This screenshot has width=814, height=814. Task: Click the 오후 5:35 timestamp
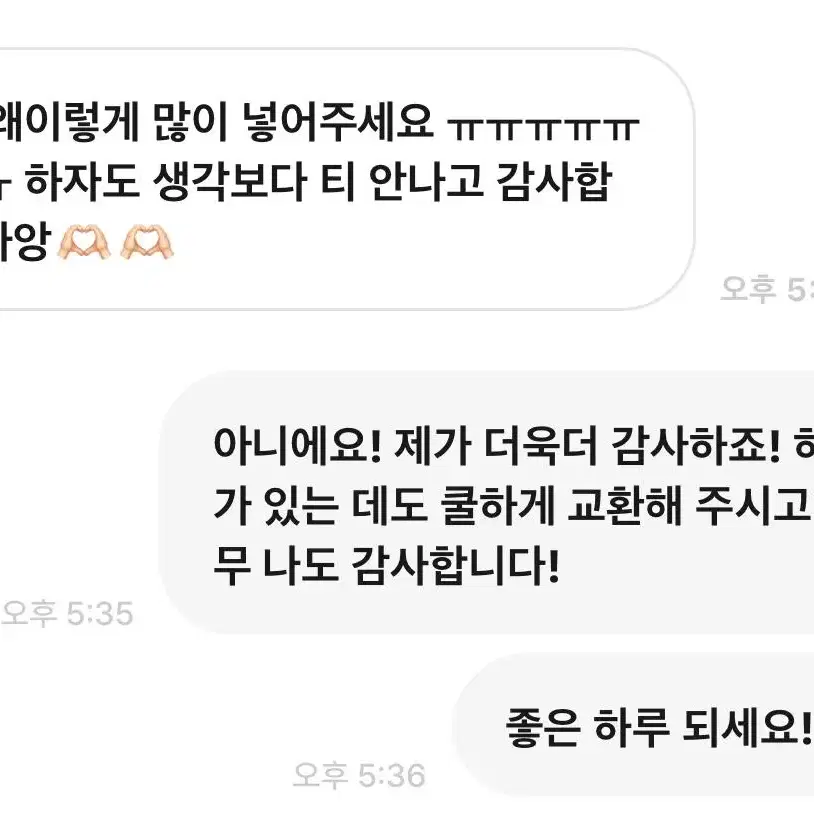[x=67, y=613]
